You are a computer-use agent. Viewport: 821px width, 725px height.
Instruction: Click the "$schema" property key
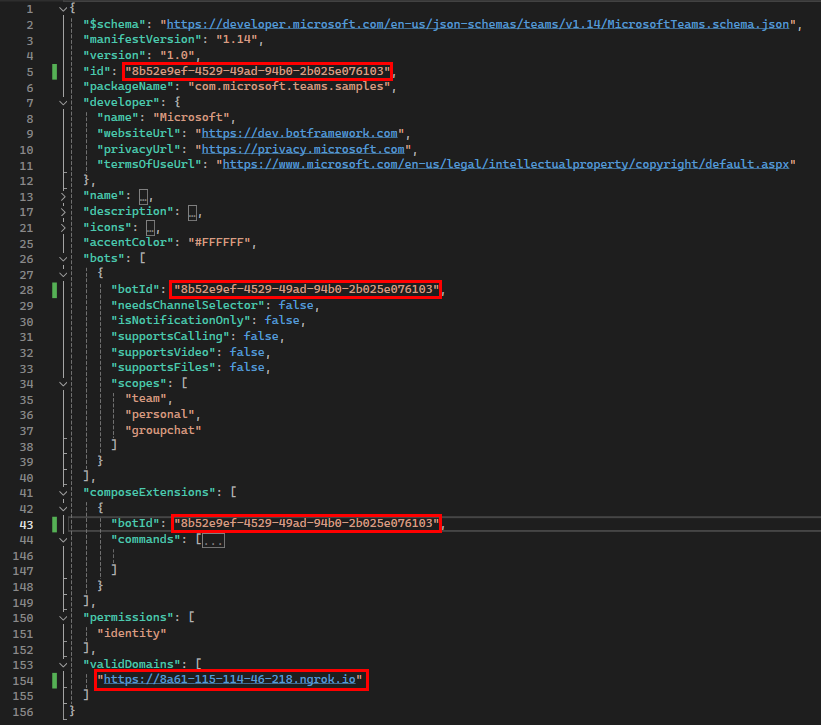tap(114, 24)
